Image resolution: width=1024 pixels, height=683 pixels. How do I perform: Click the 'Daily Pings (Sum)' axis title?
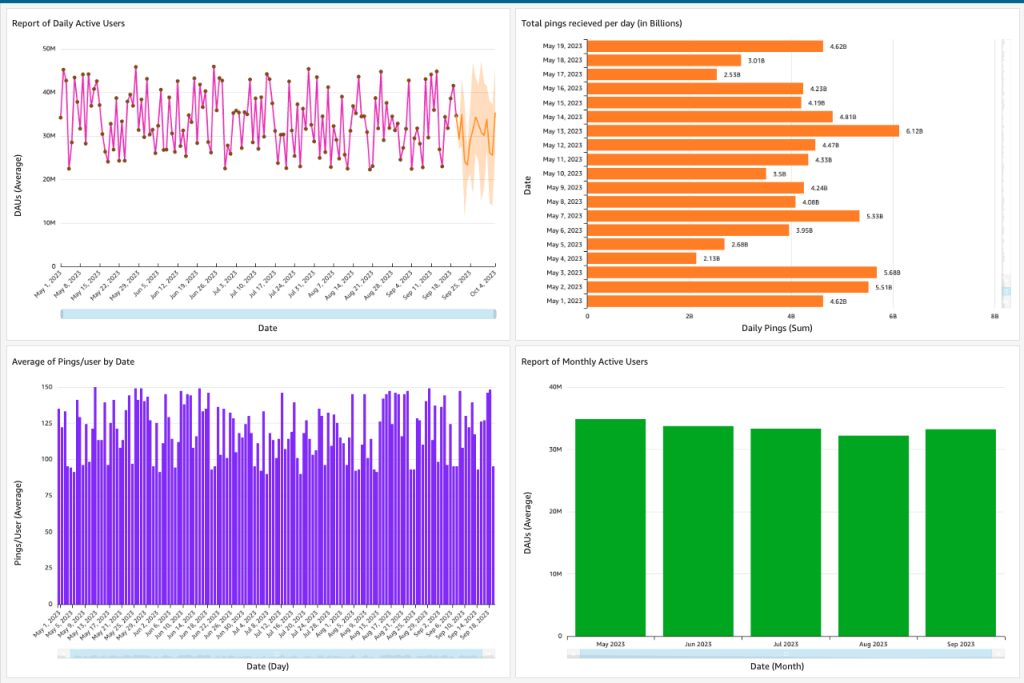776,328
